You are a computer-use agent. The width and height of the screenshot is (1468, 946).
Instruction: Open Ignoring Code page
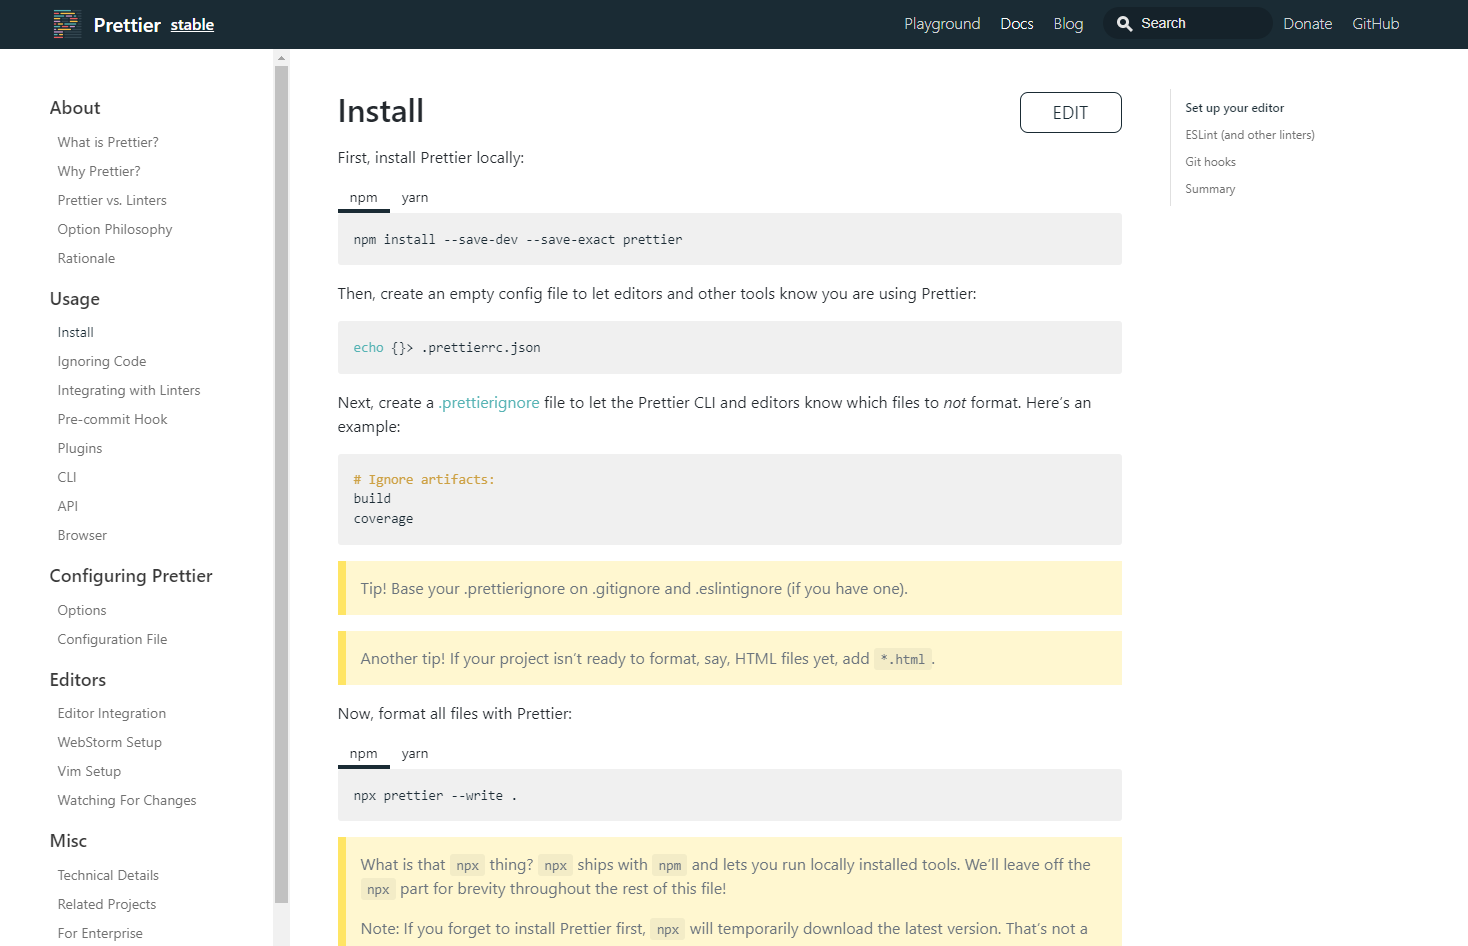tap(102, 361)
